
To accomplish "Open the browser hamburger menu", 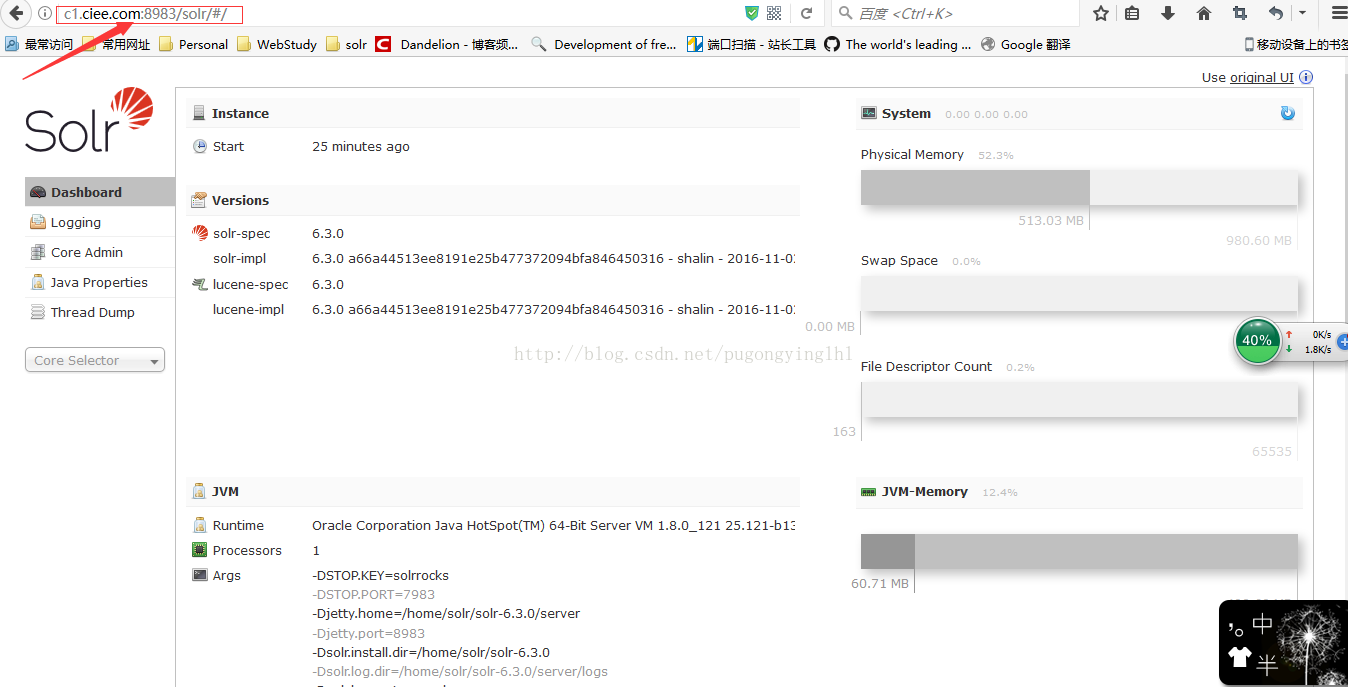I will 1339,13.
